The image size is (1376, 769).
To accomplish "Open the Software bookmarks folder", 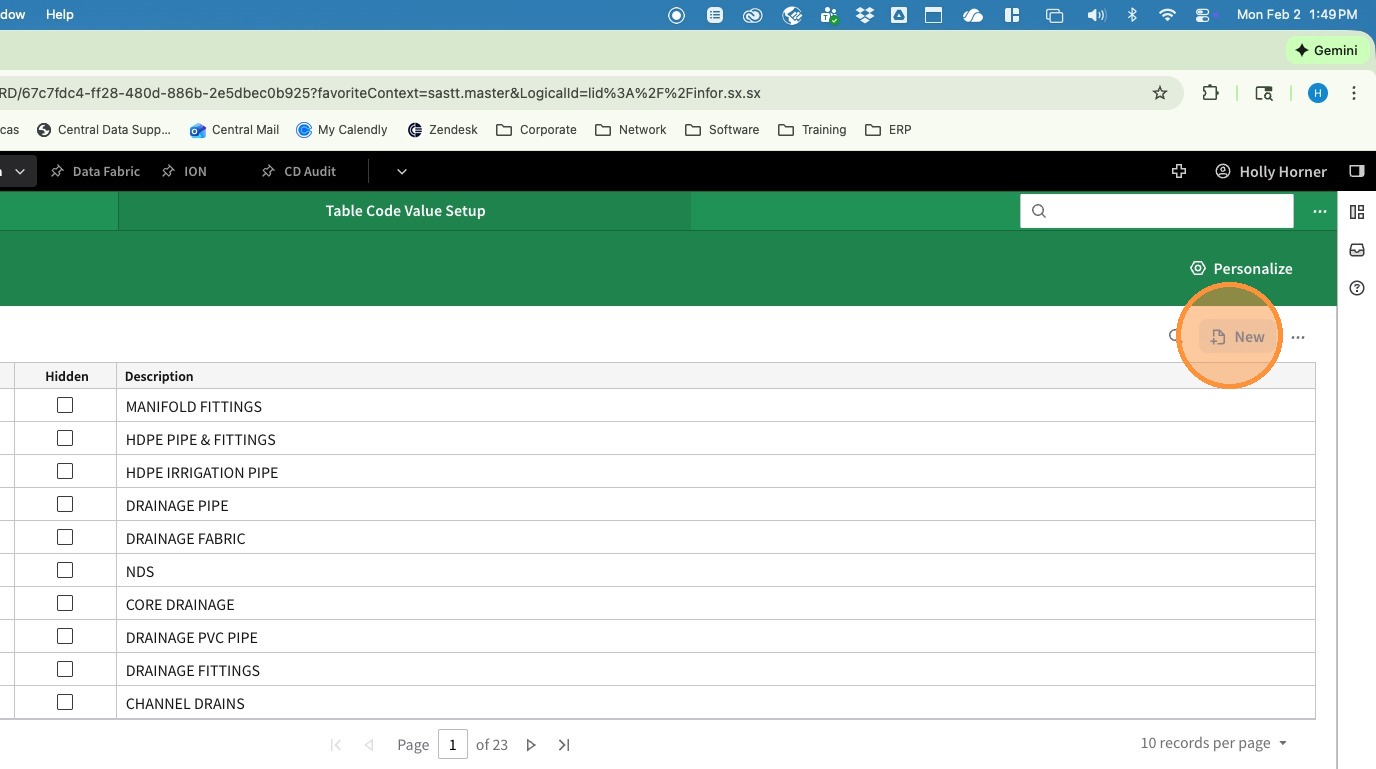I will coord(723,130).
